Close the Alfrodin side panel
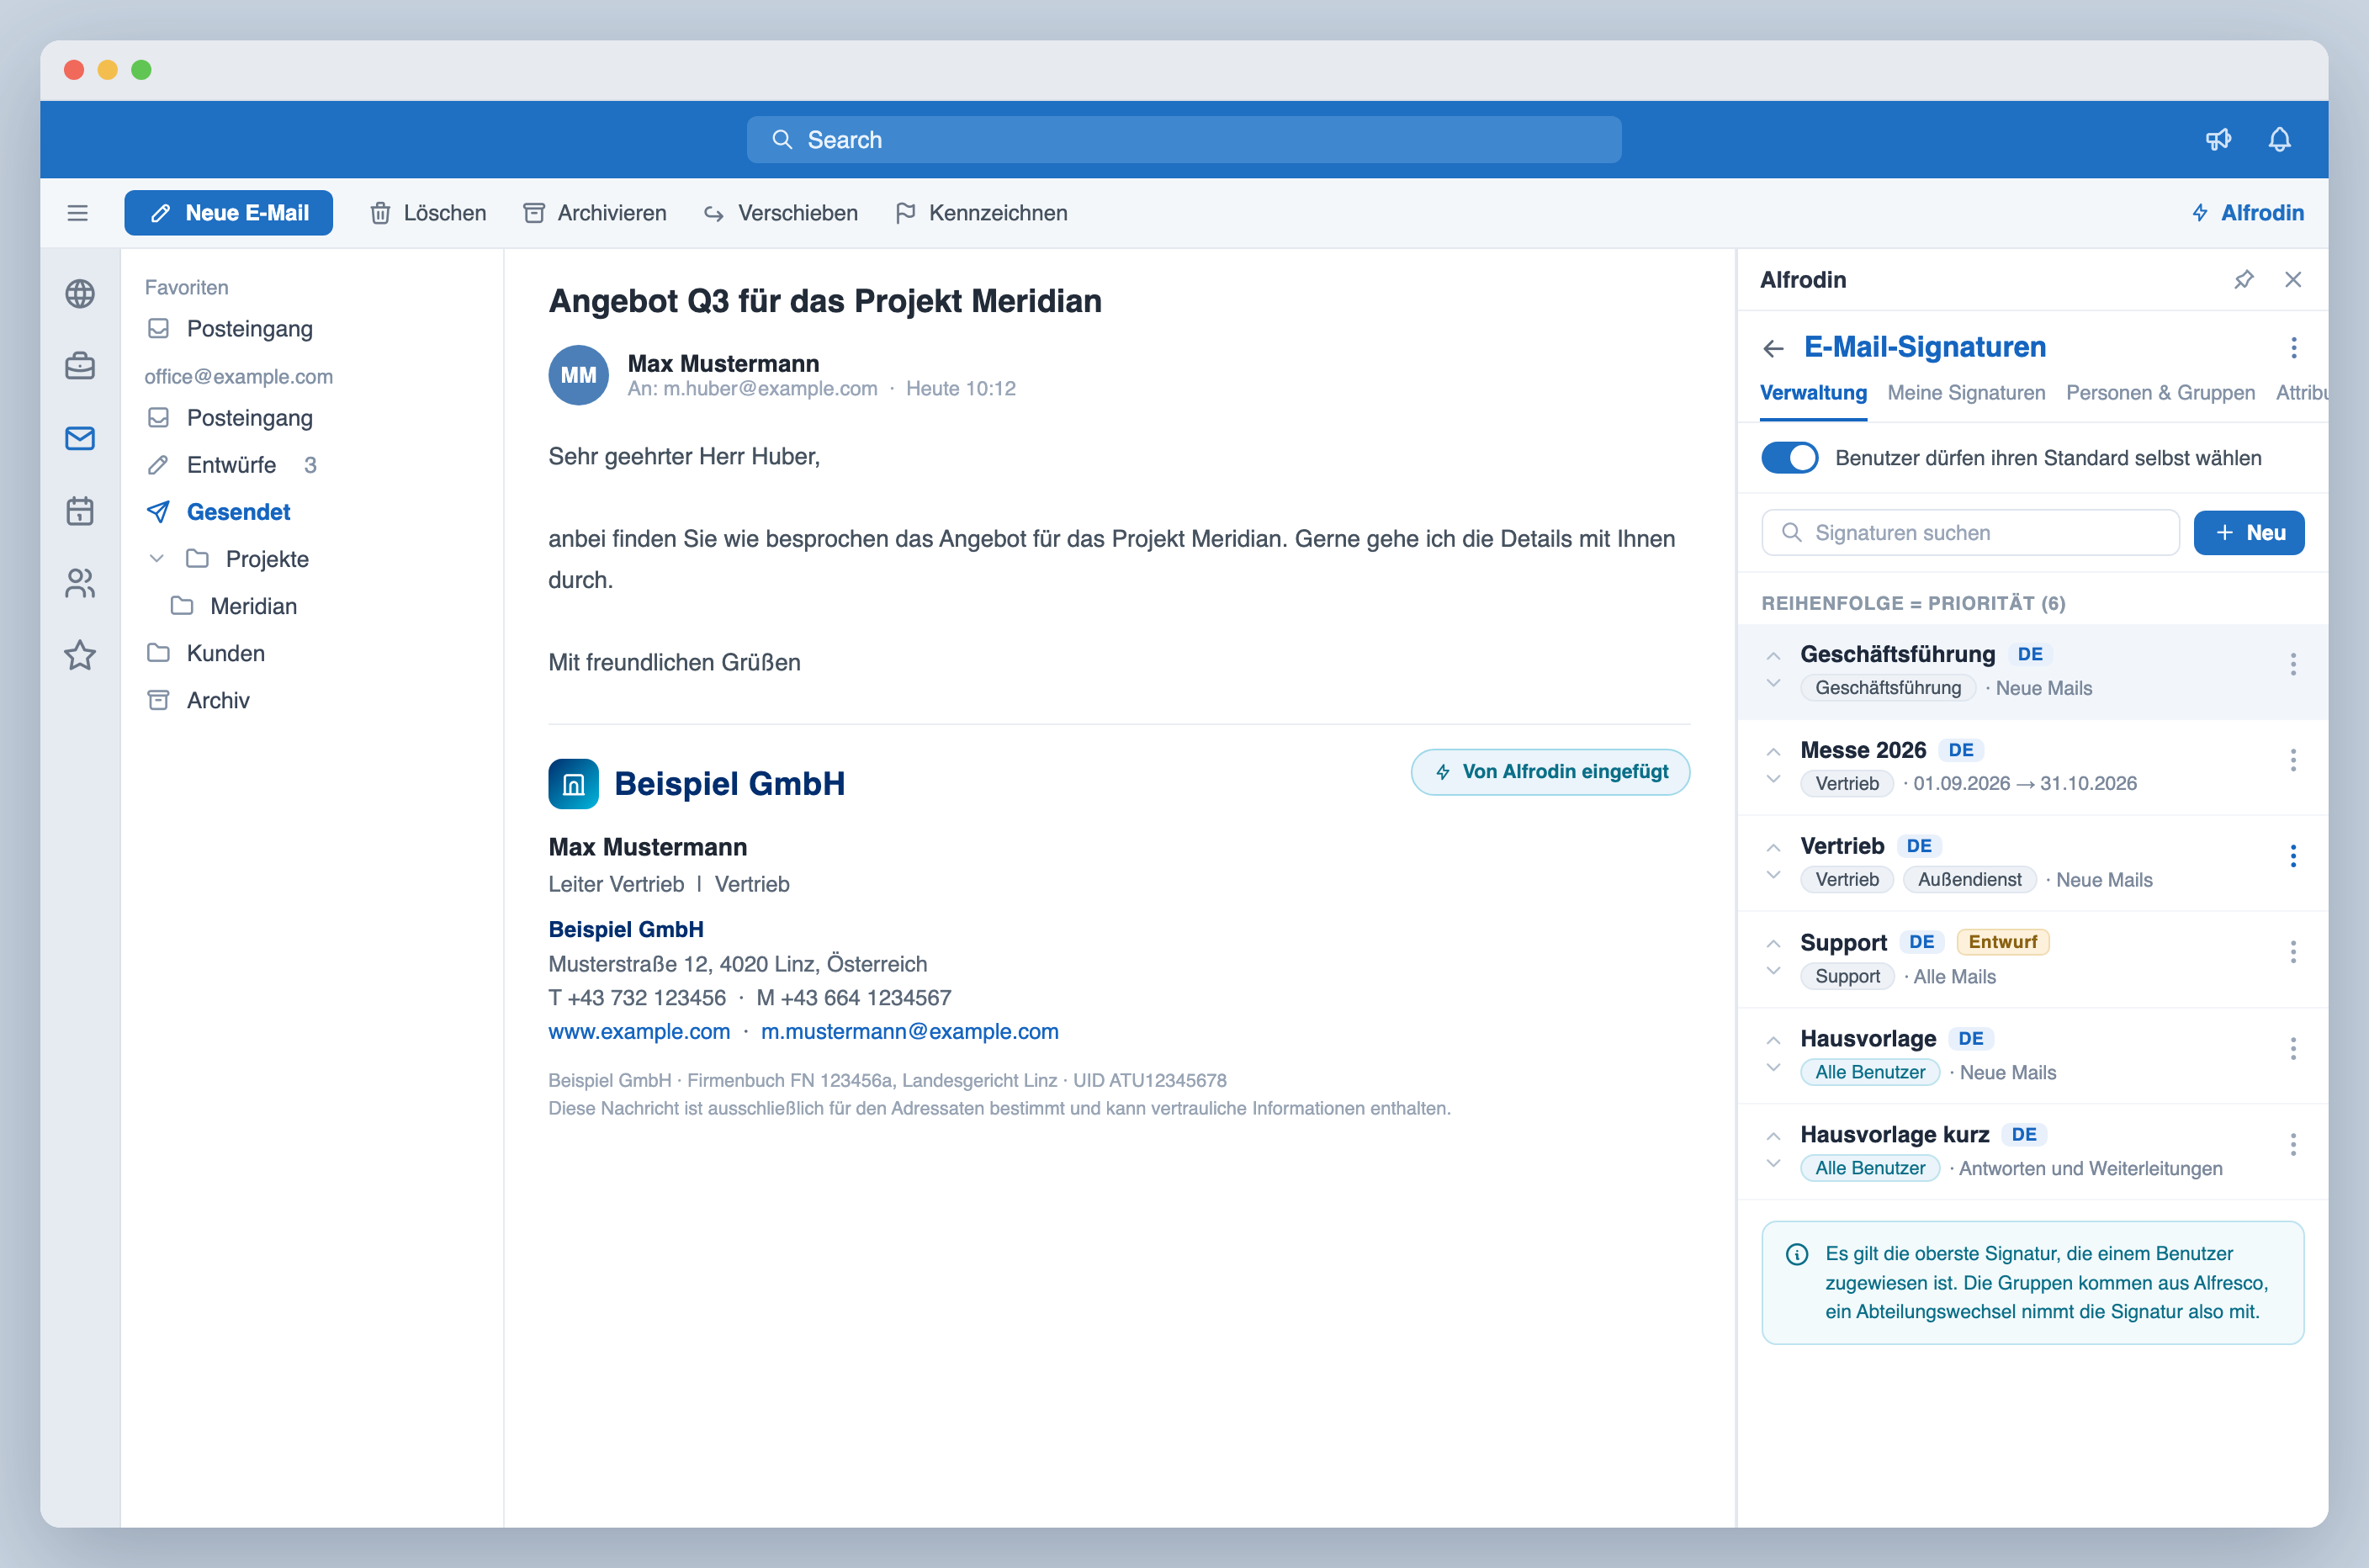The height and width of the screenshot is (1568, 2369). tap(2293, 280)
